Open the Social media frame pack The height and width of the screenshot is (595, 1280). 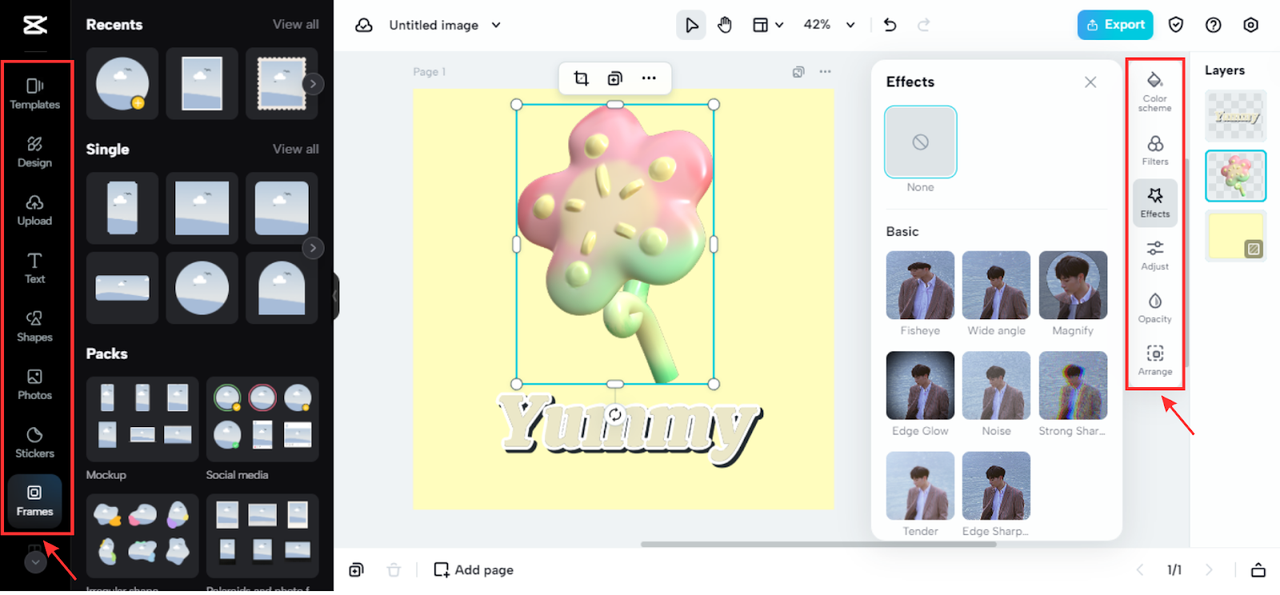point(262,421)
